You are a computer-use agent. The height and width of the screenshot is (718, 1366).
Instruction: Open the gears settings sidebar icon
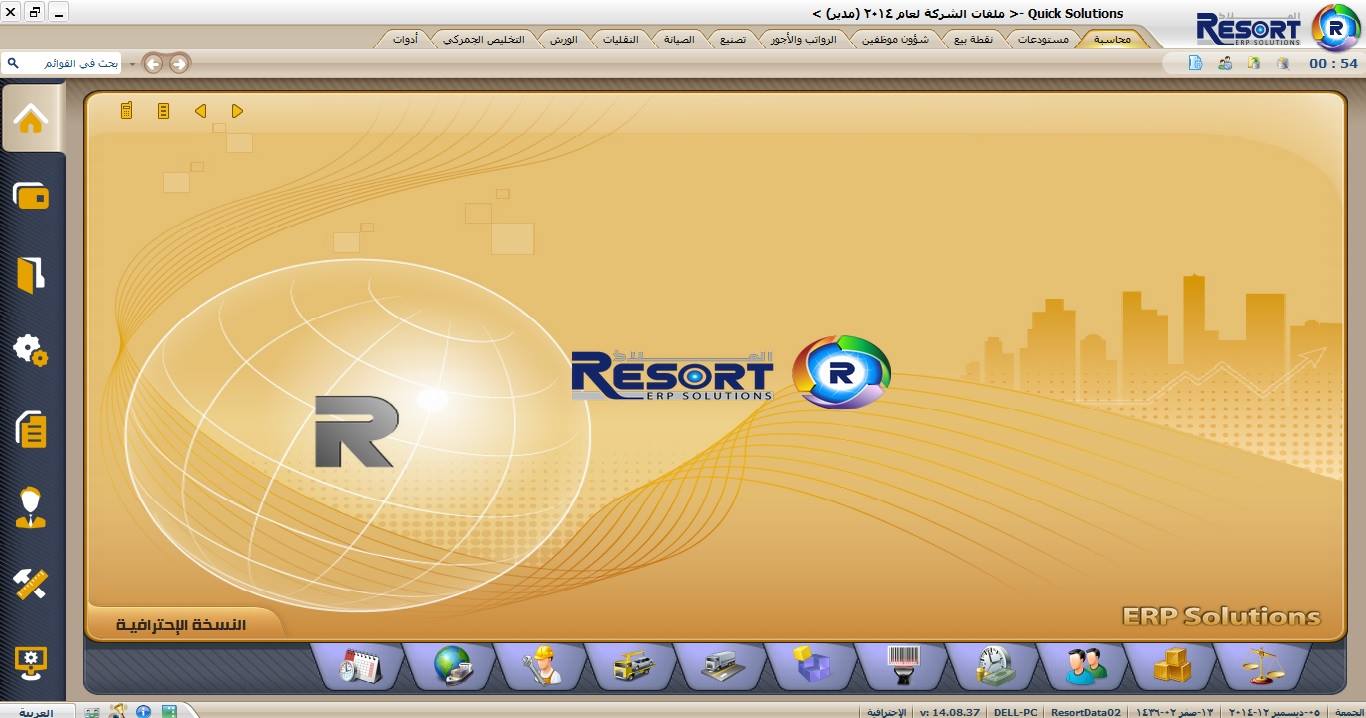click(31, 351)
